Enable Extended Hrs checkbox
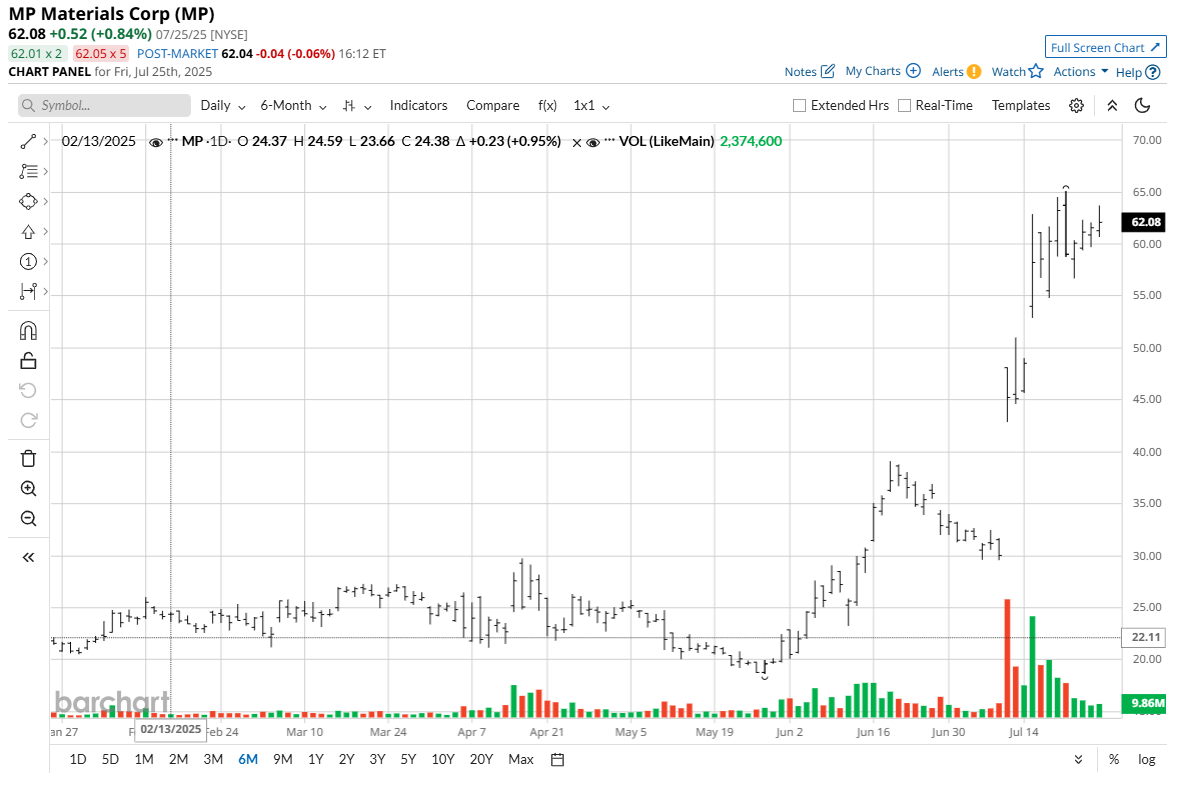 799,106
